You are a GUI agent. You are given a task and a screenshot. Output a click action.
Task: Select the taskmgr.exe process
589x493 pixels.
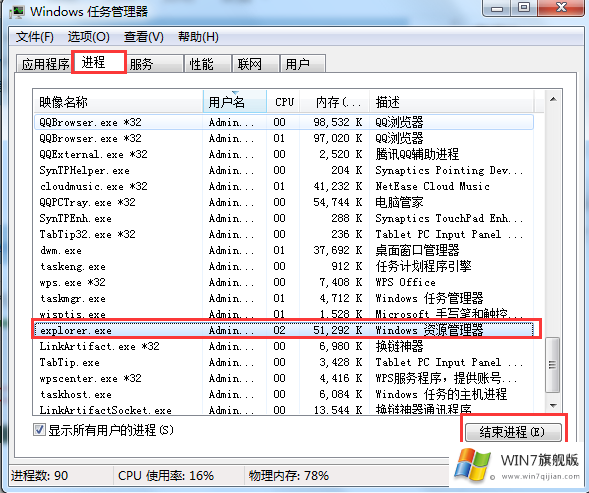click(x=284, y=298)
